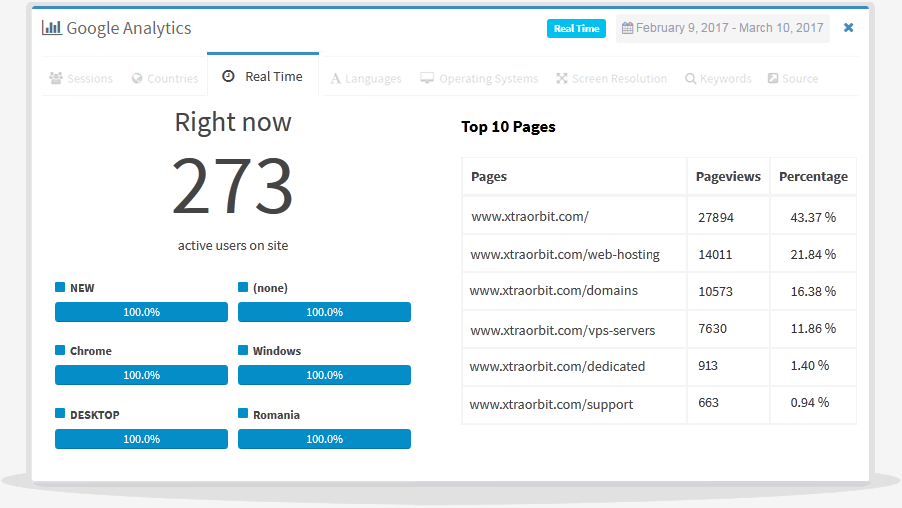Open the Sessions tab
Viewport: 902px width, 508px height.
pyautogui.click(x=81, y=78)
